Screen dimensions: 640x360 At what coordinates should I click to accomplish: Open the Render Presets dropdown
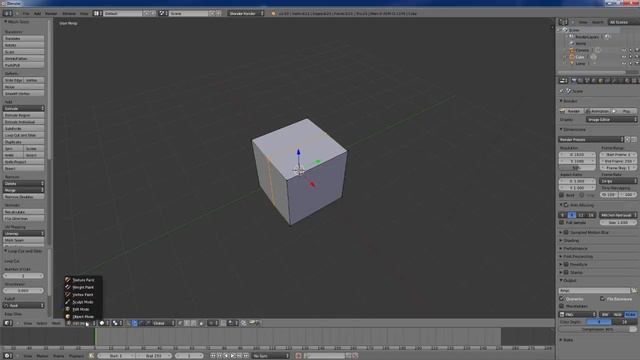click(591, 140)
